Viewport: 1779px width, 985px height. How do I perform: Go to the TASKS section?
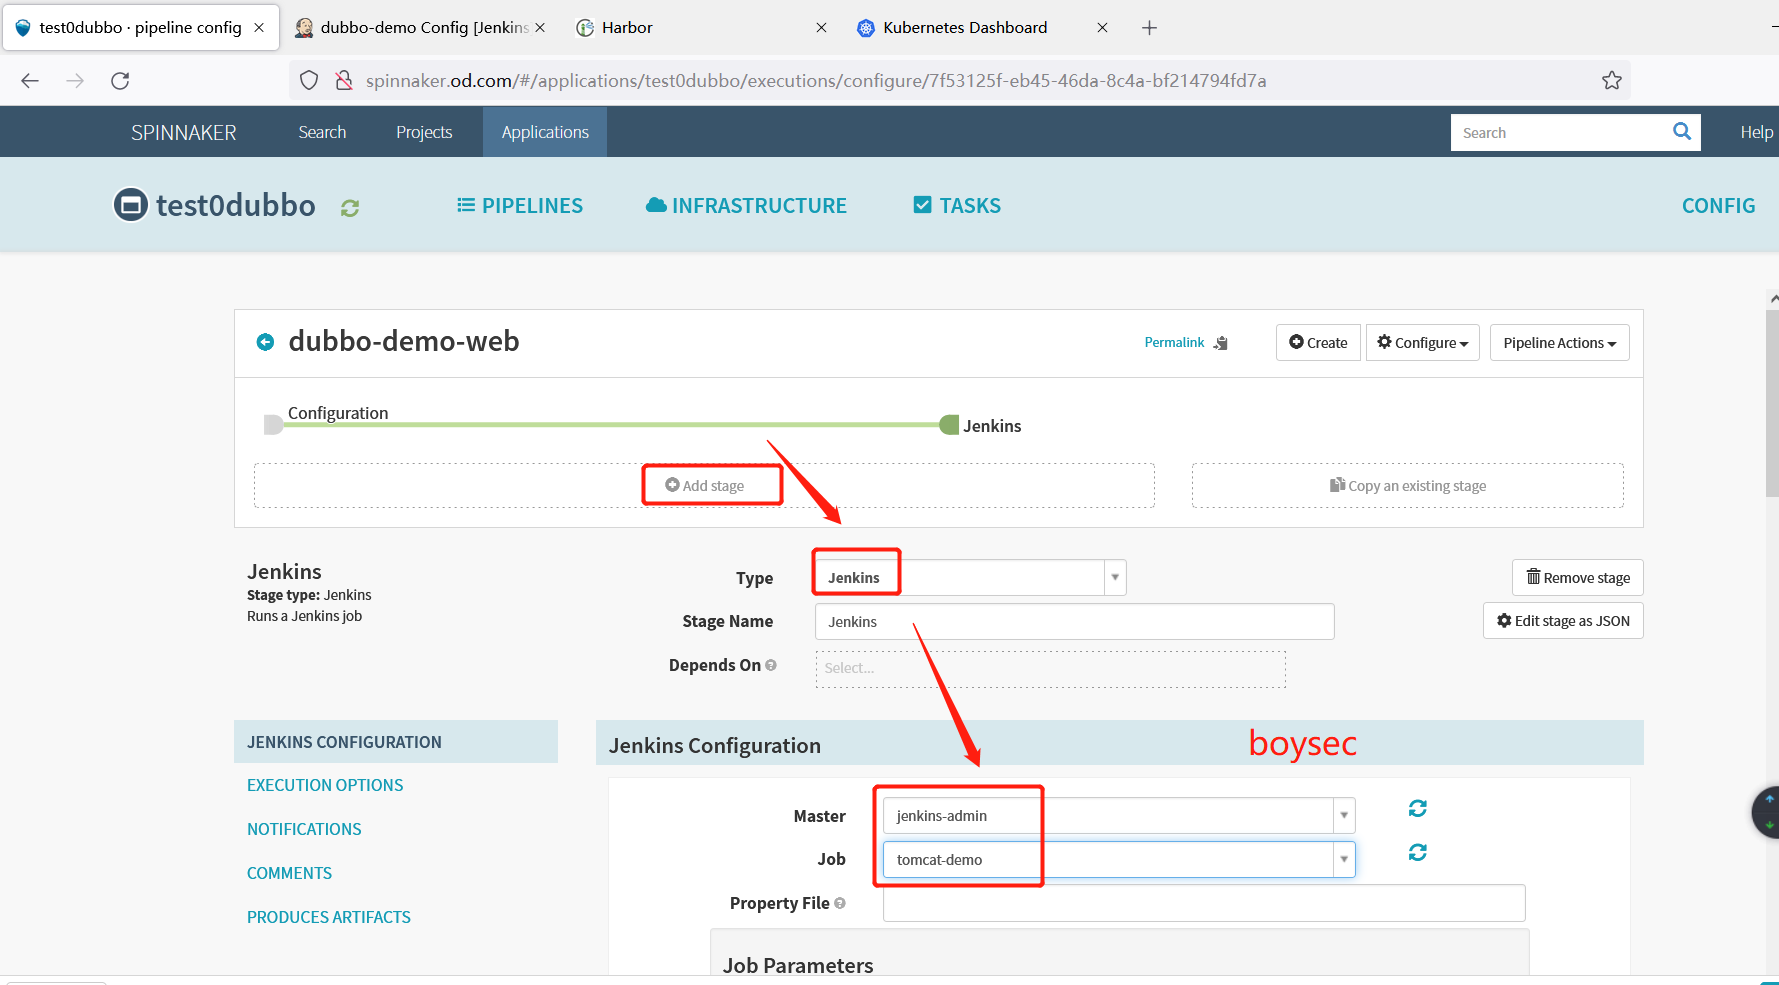click(x=957, y=206)
